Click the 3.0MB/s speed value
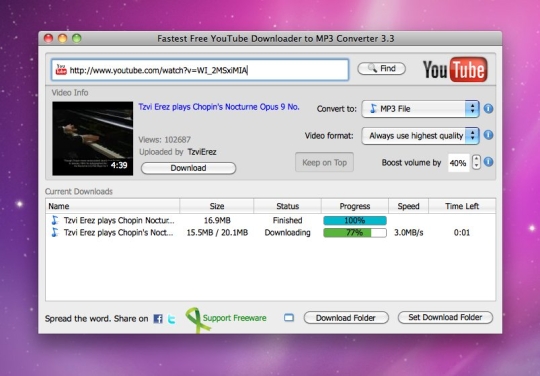The height and width of the screenshot is (376, 540). [408, 232]
